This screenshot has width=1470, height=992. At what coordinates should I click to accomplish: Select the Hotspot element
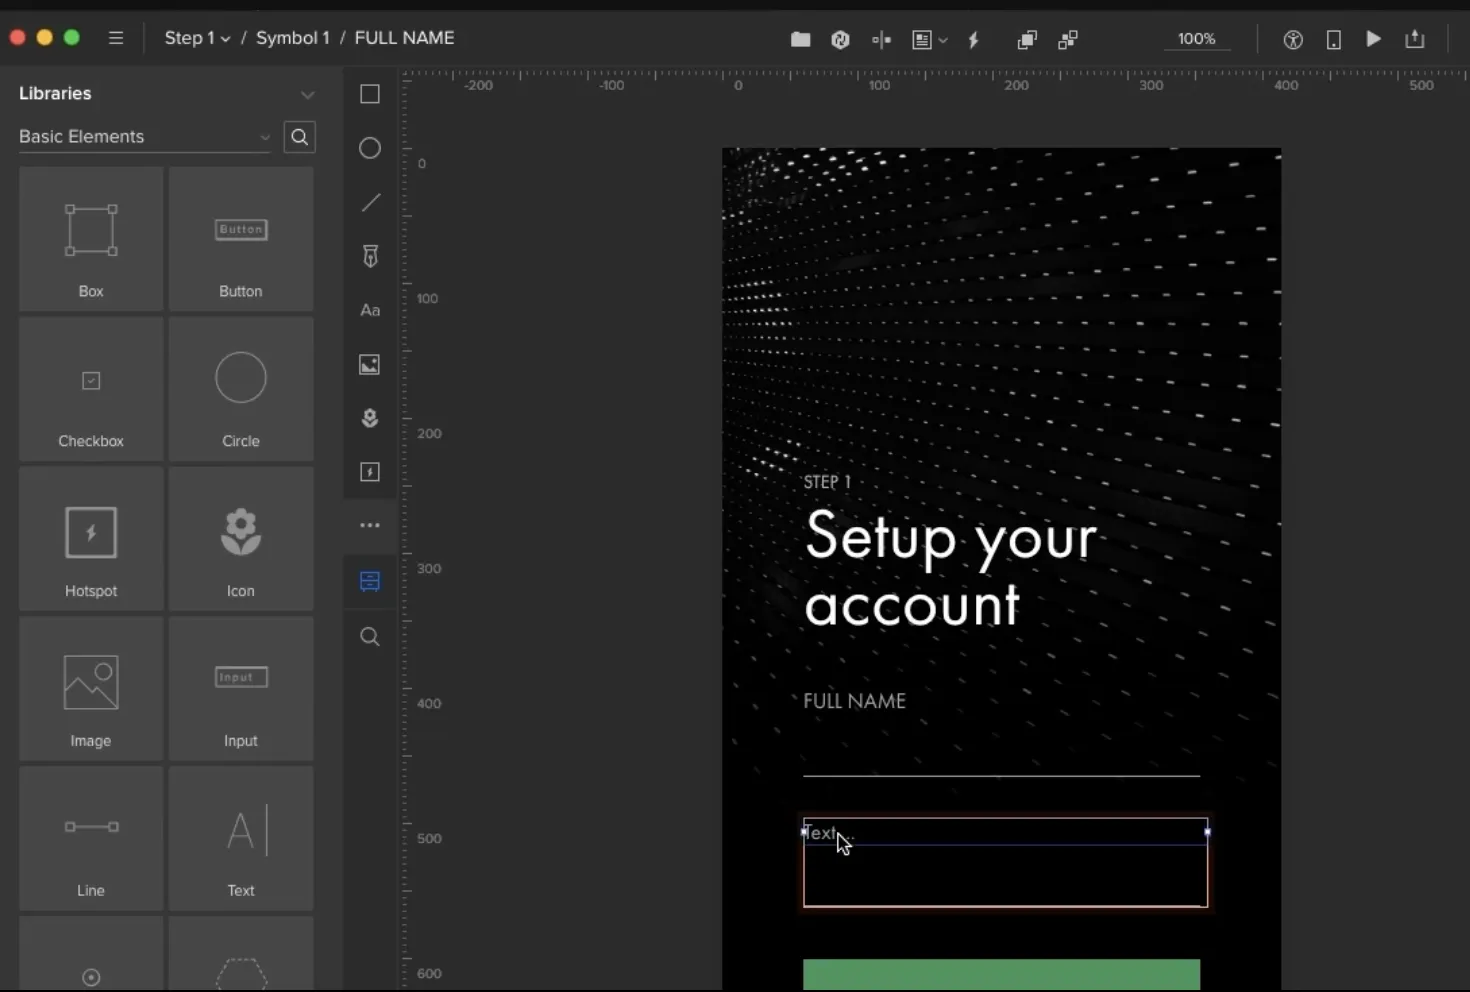pos(91,539)
